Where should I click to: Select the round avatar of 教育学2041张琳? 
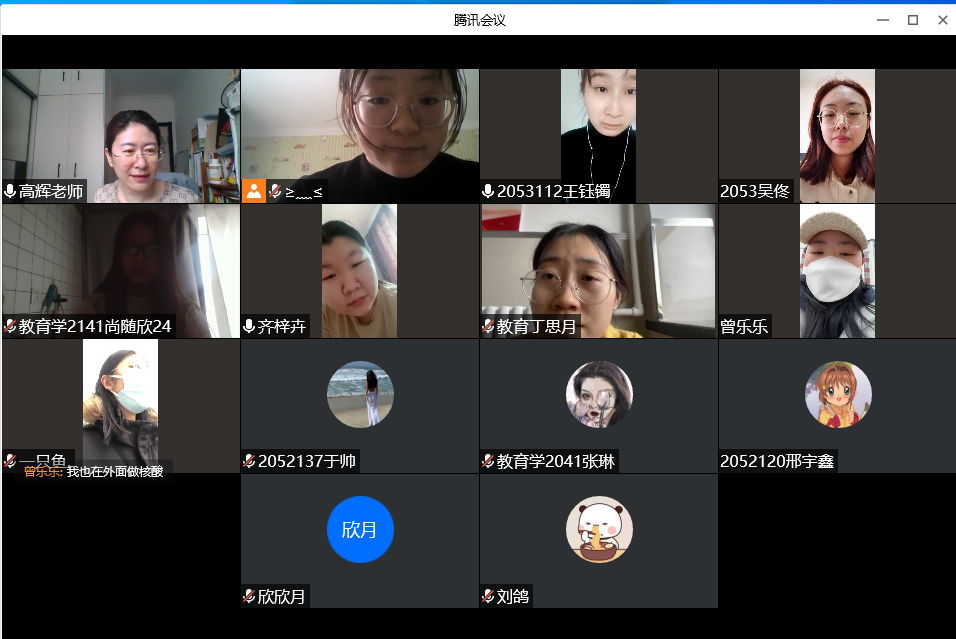point(599,394)
